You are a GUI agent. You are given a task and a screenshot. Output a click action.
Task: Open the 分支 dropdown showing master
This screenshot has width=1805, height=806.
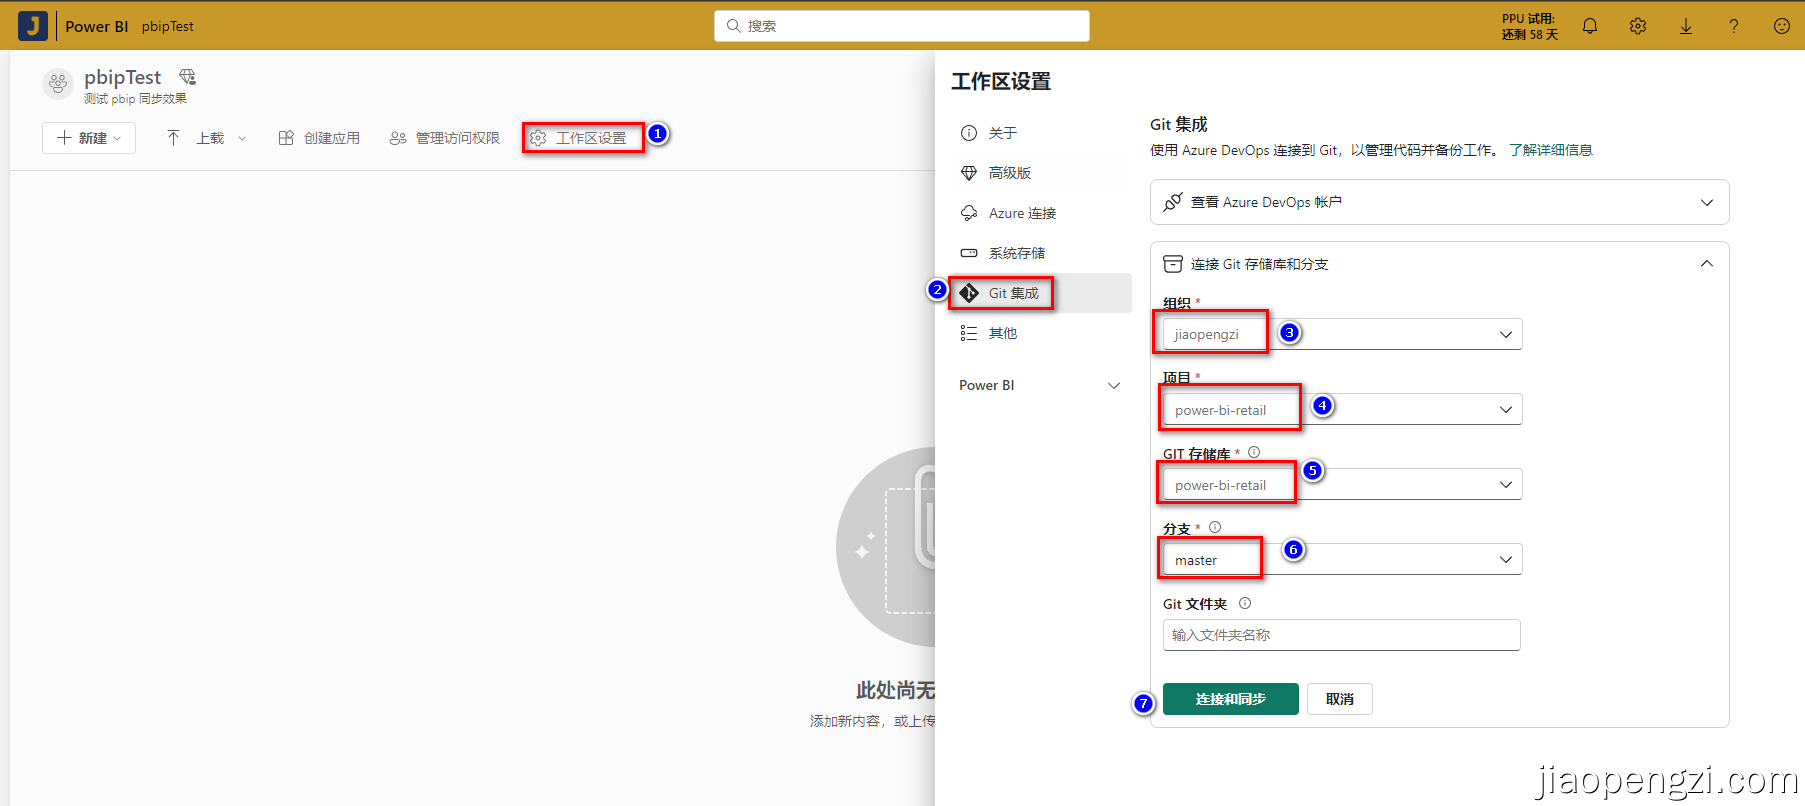pyautogui.click(x=1342, y=559)
